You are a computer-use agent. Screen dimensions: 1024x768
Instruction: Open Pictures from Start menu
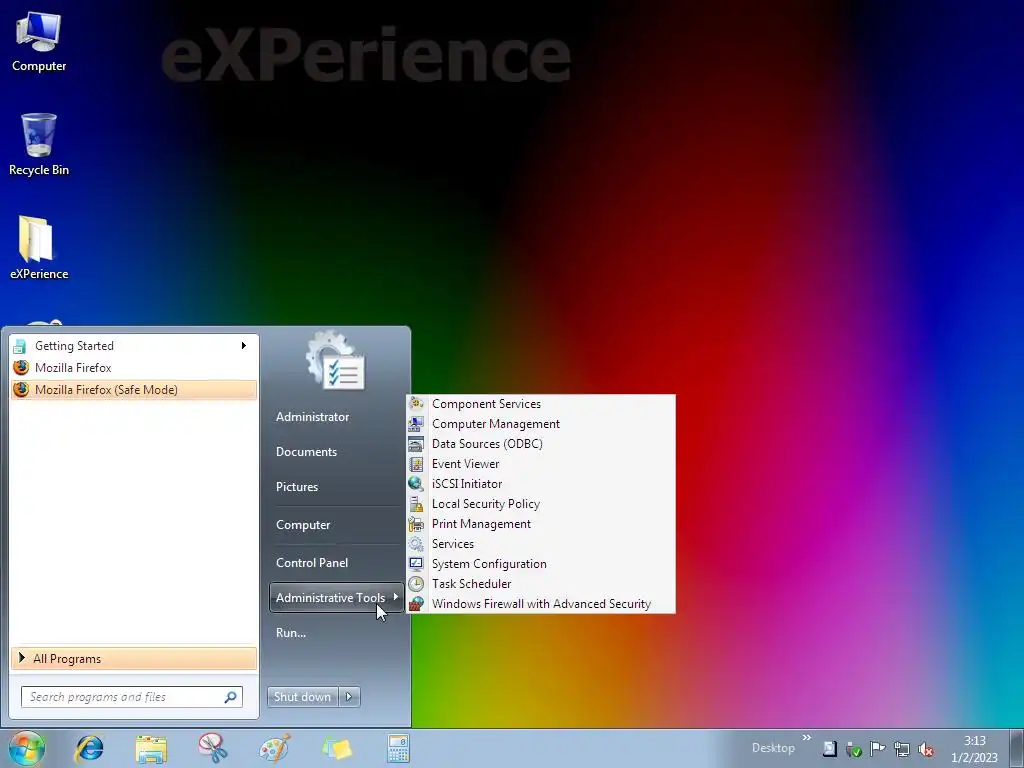[297, 487]
